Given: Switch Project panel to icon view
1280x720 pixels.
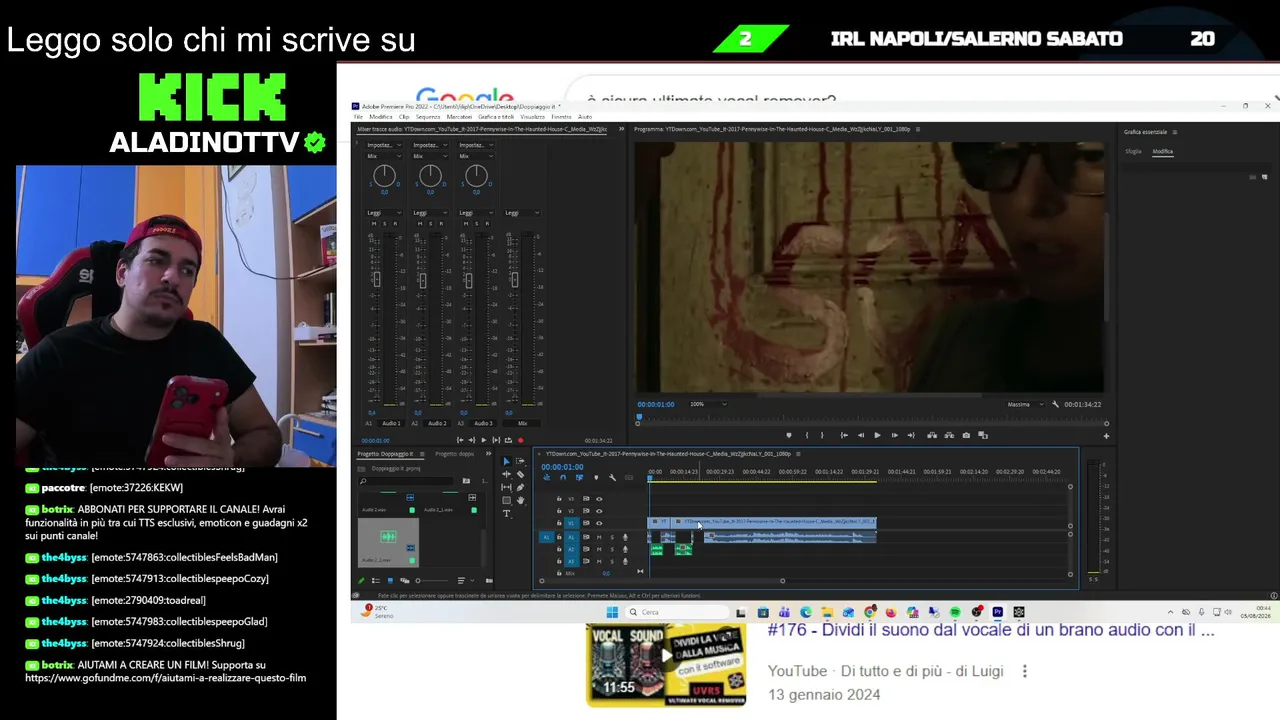Looking at the screenshot, I should point(390,580).
